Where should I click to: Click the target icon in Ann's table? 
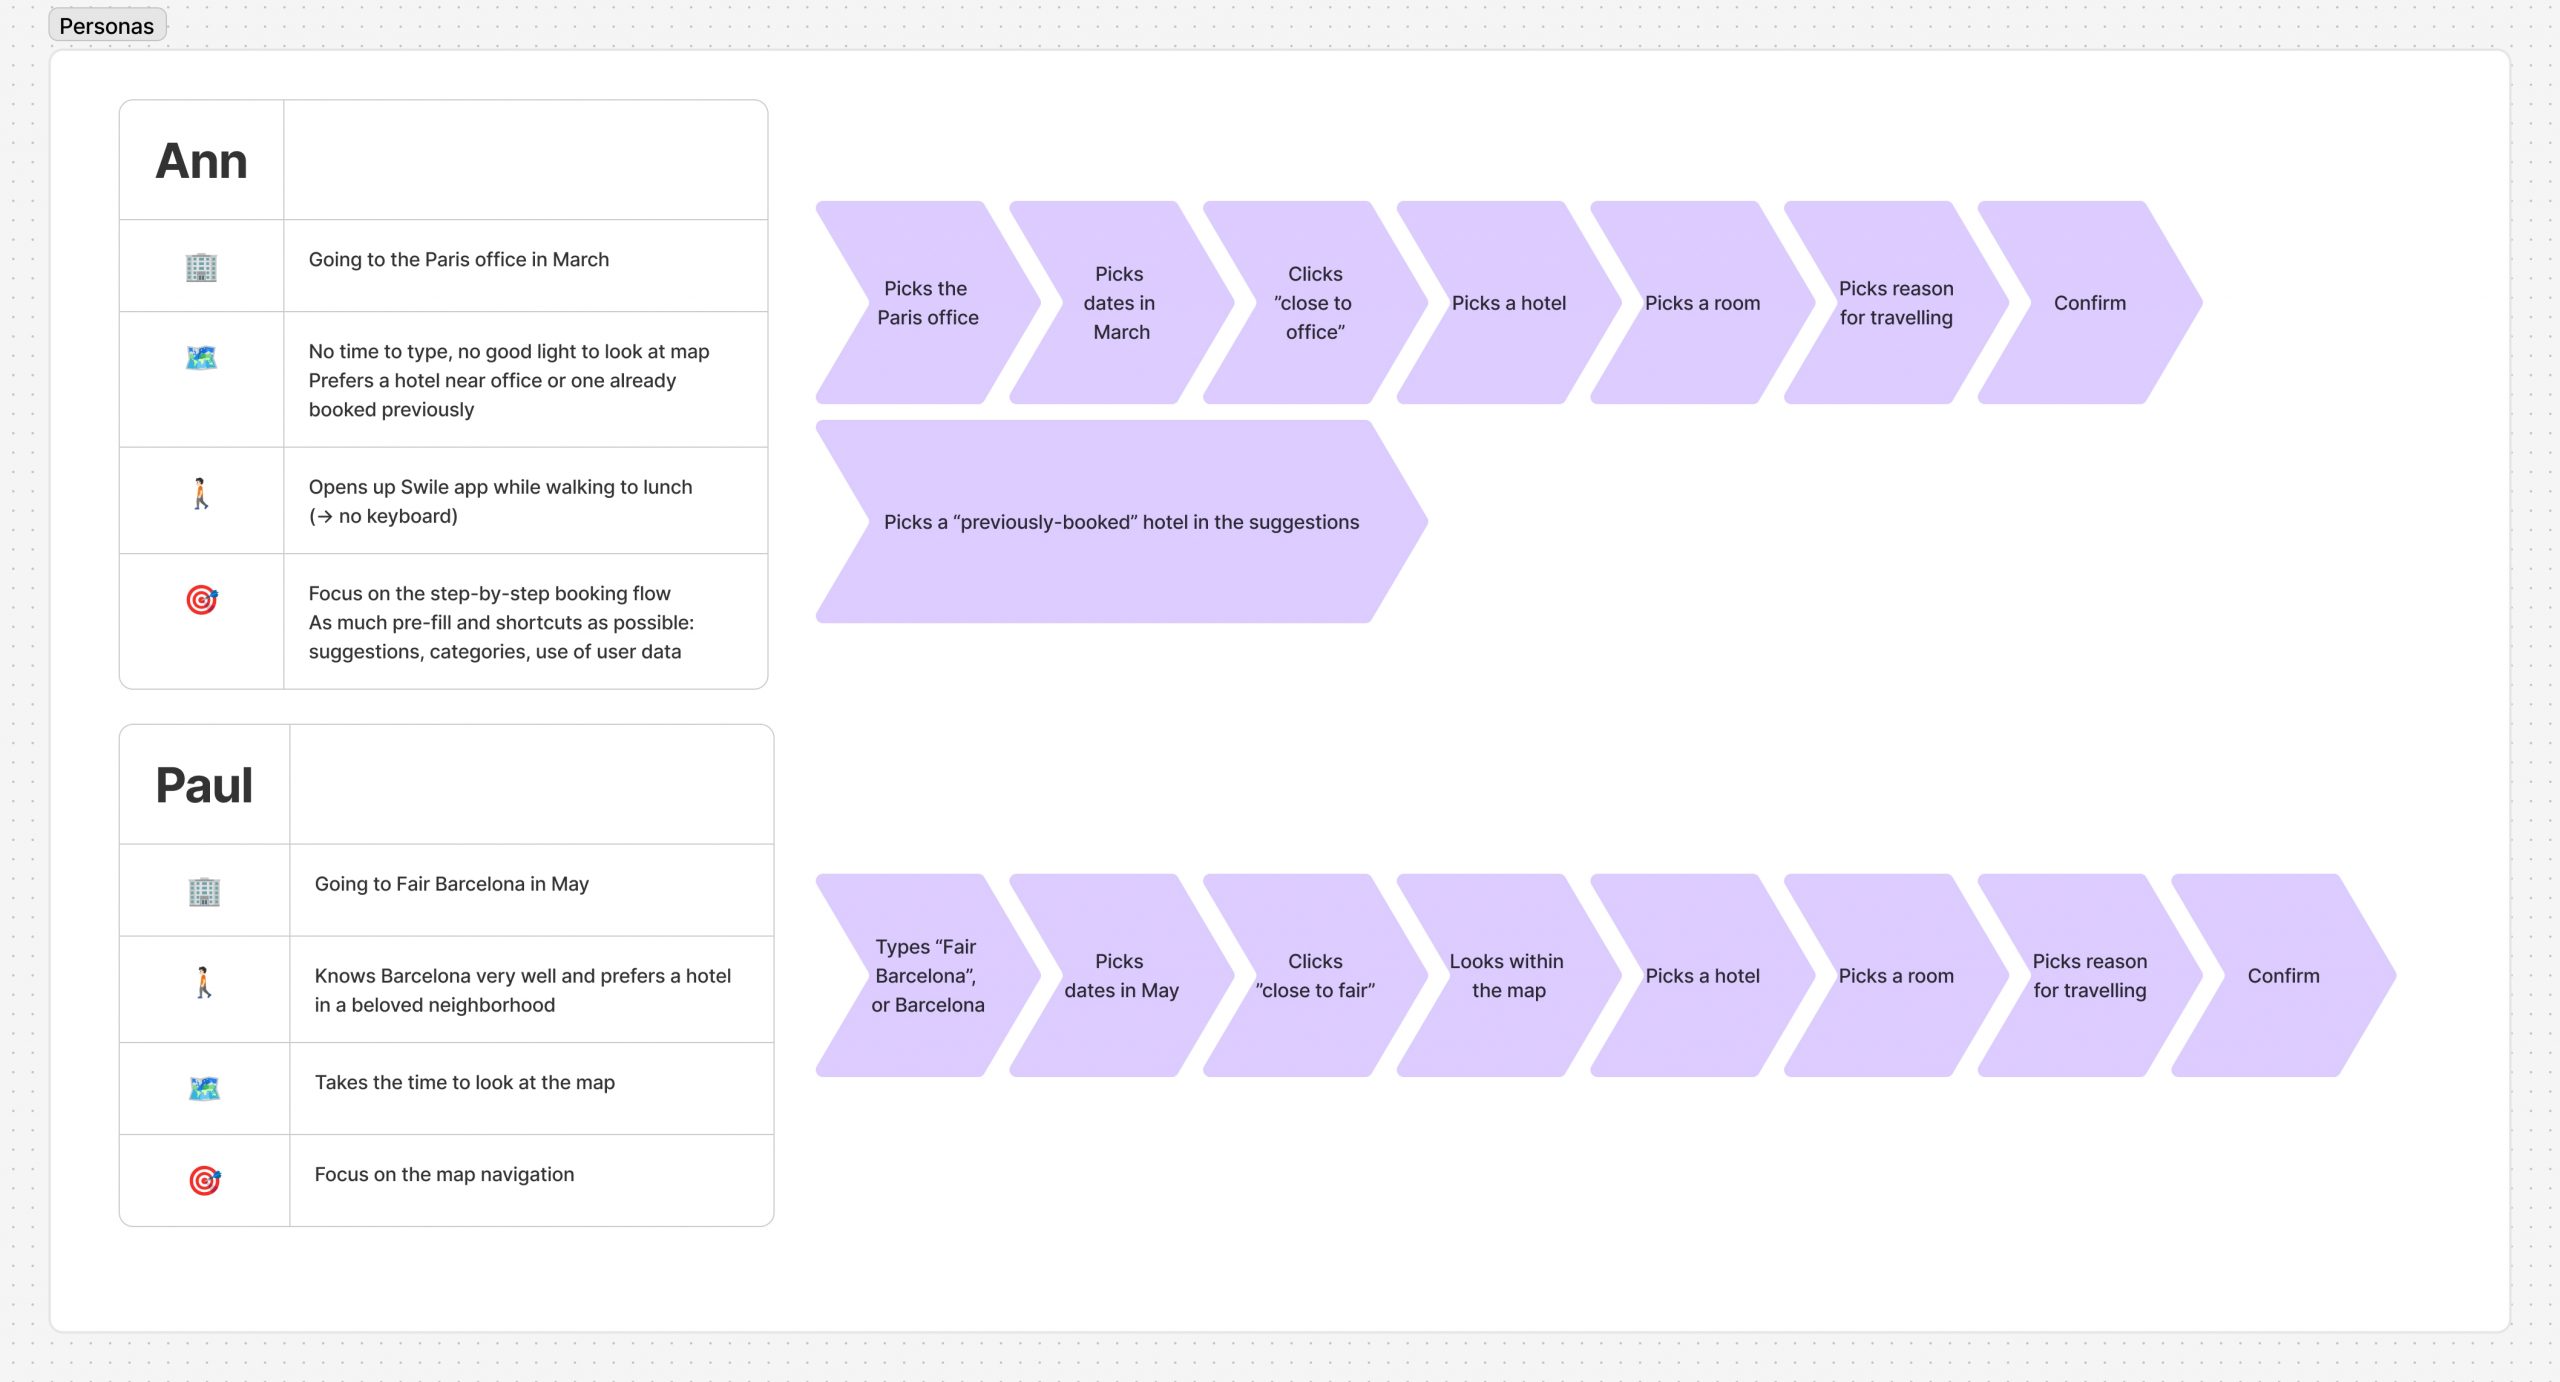[202, 599]
